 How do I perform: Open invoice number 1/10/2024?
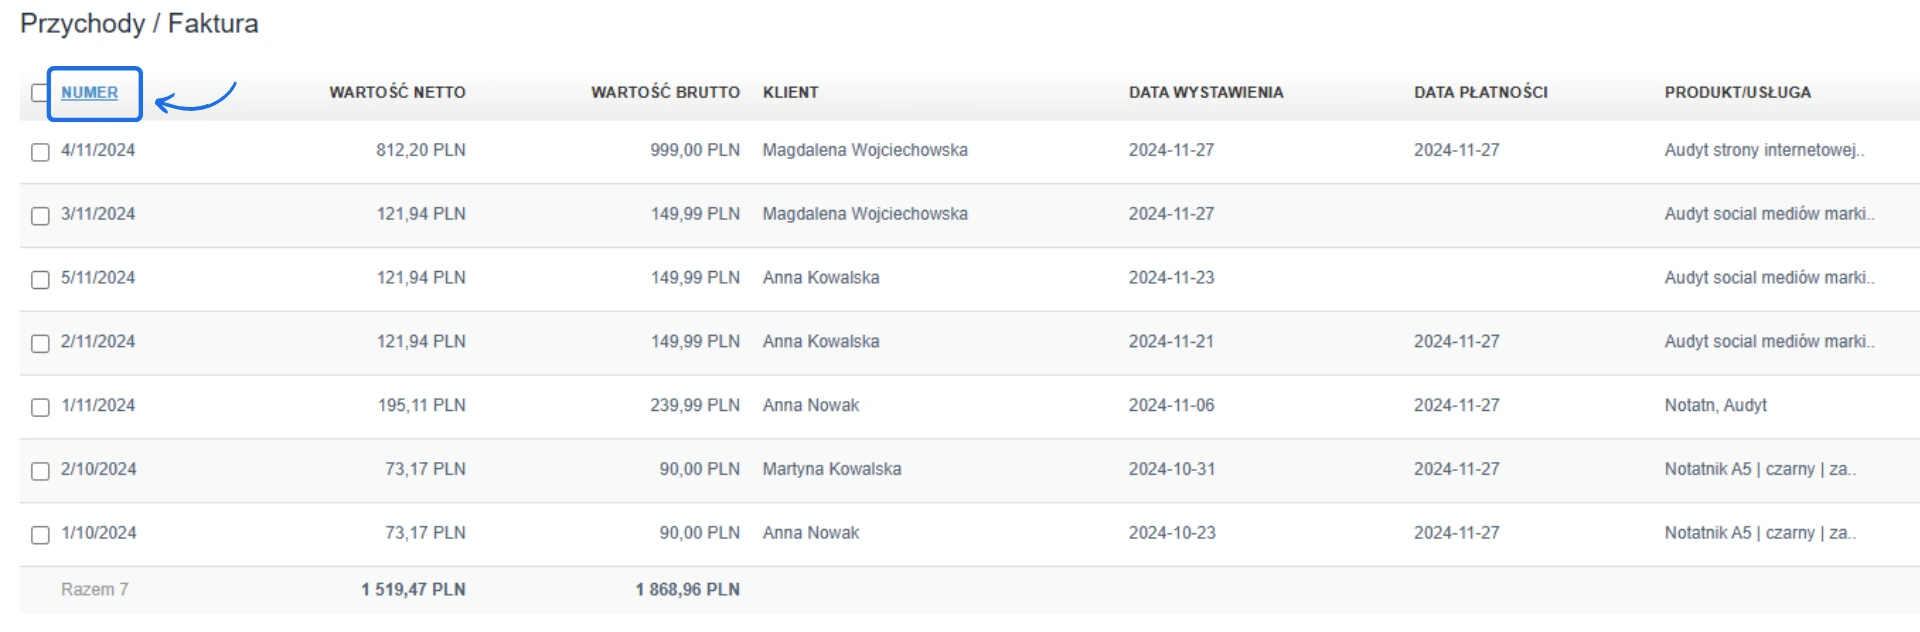[x=98, y=533]
